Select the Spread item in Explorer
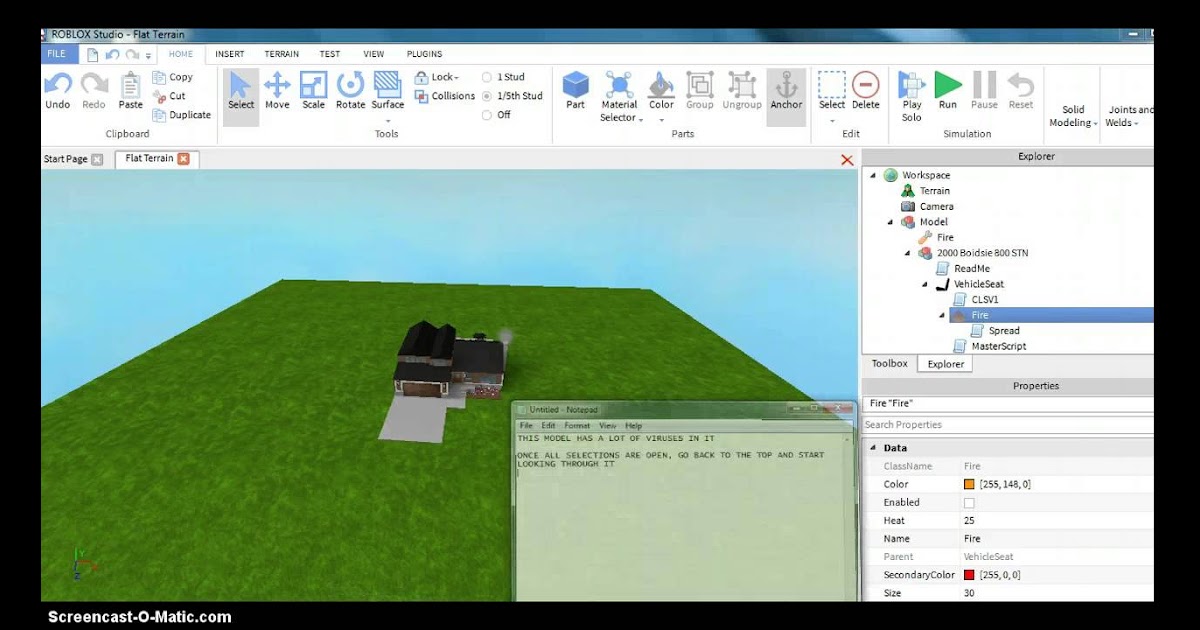1200x630 pixels. pyautogui.click(x=1004, y=330)
